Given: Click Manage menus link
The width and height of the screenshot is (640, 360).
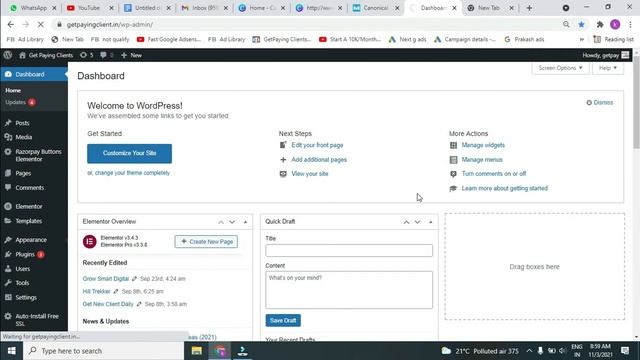Looking at the screenshot, I should (482, 160).
